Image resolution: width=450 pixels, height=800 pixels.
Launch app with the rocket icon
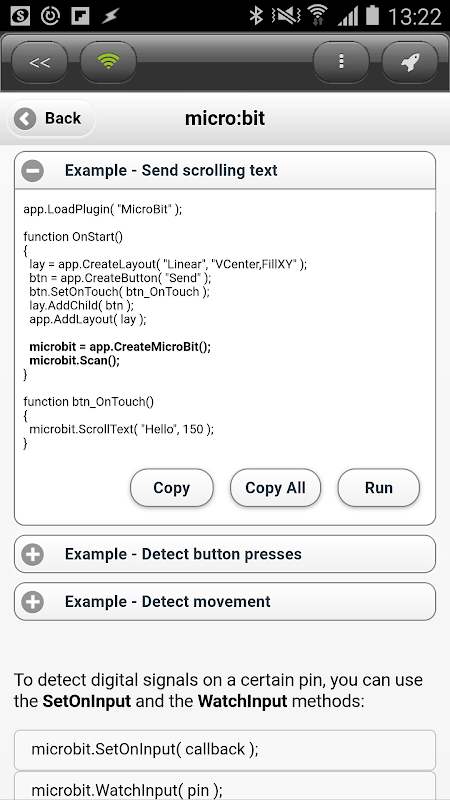410,62
